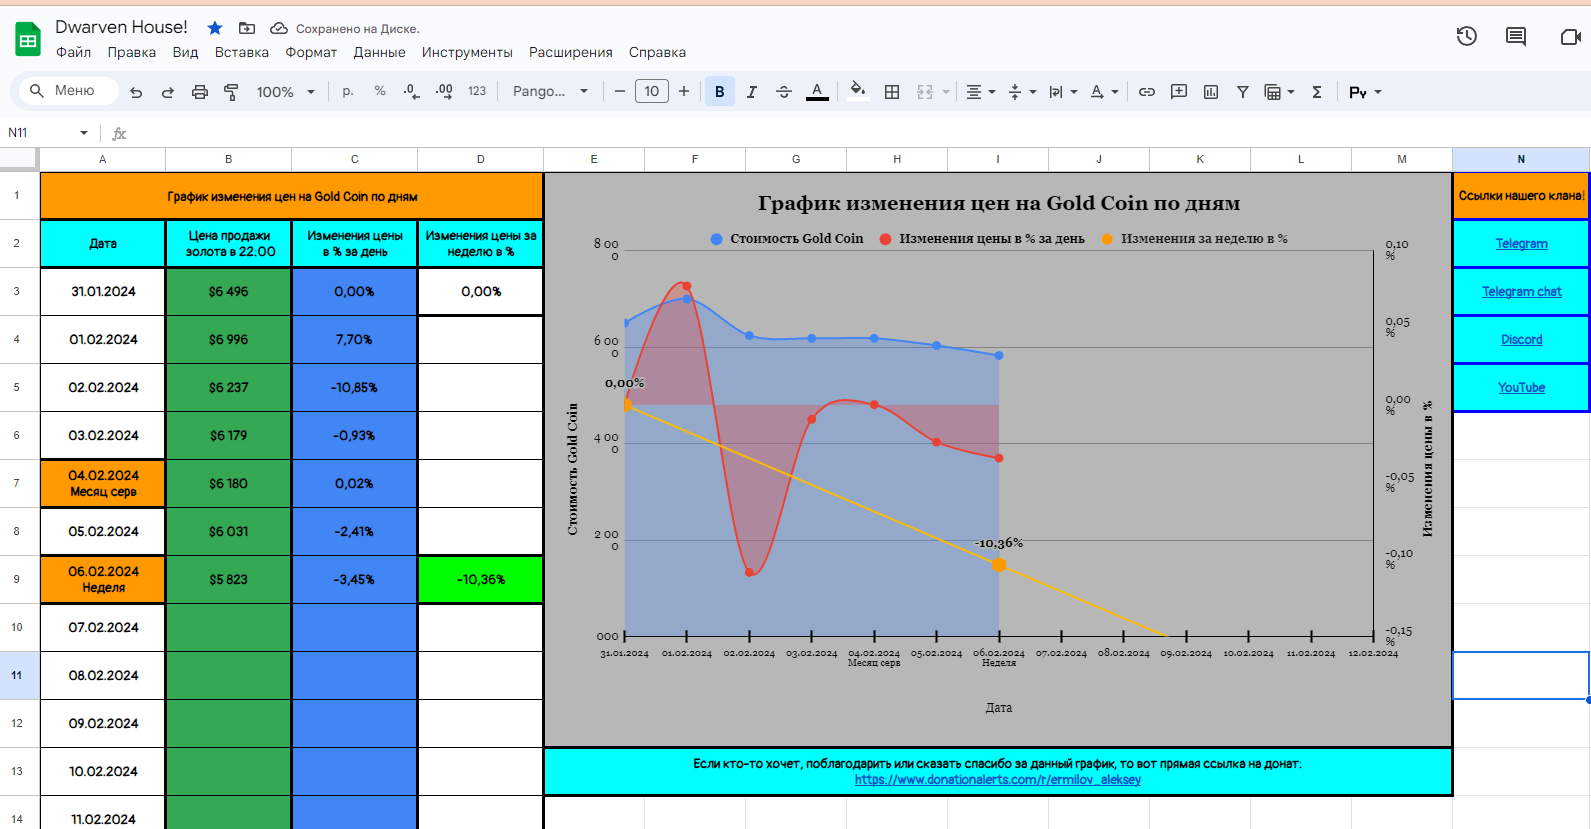Open the Данные menu
Viewport: 1591px width, 829px height.
tap(379, 52)
